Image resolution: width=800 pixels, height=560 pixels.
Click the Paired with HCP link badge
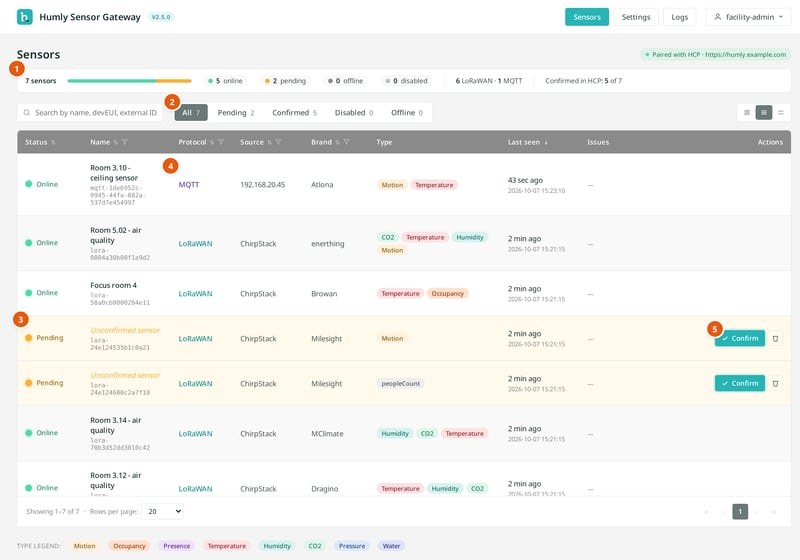(x=715, y=55)
